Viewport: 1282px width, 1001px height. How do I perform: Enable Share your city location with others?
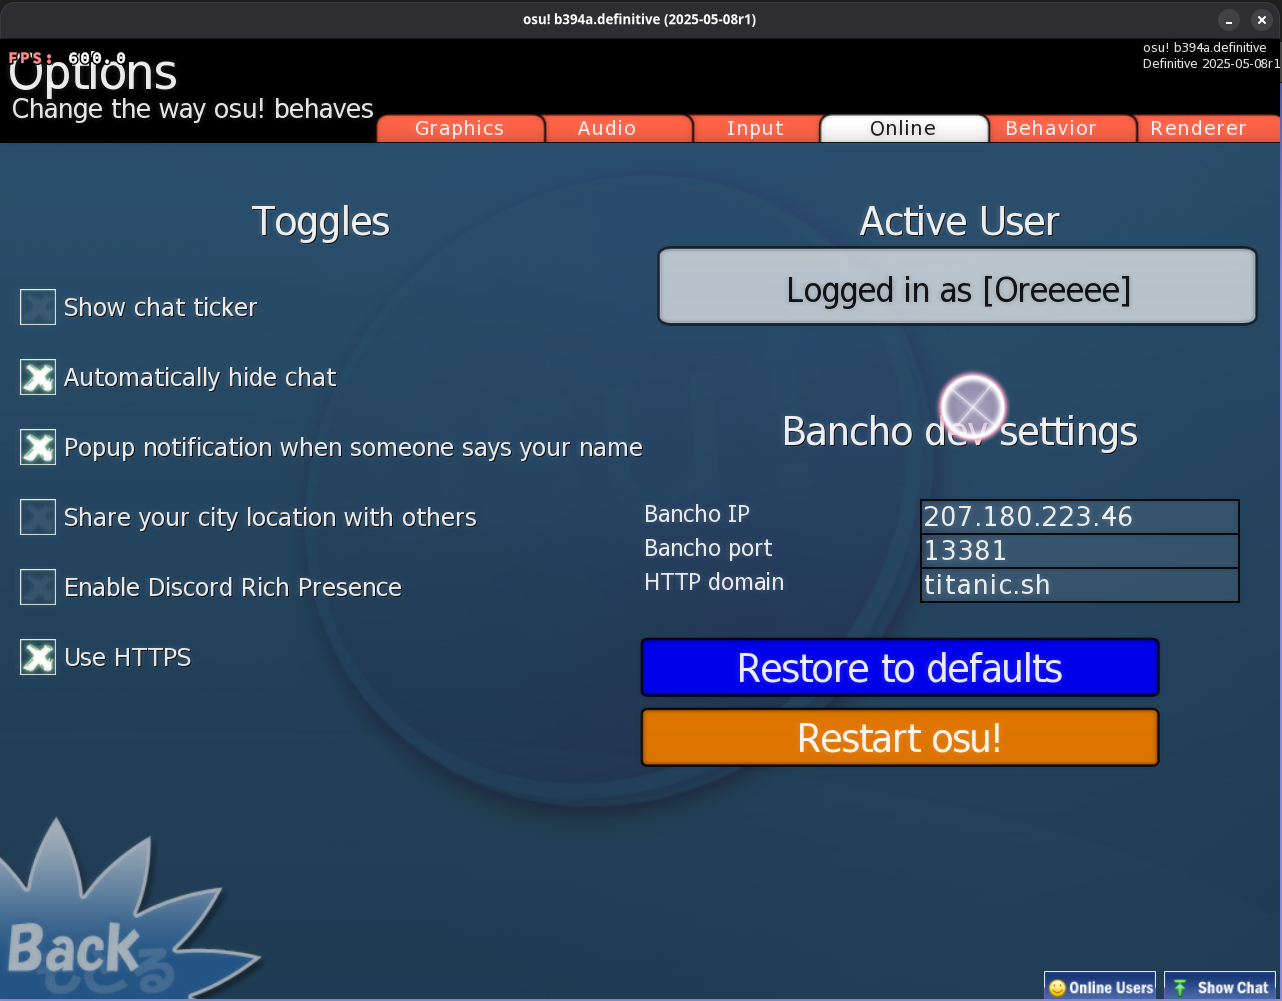(x=38, y=517)
